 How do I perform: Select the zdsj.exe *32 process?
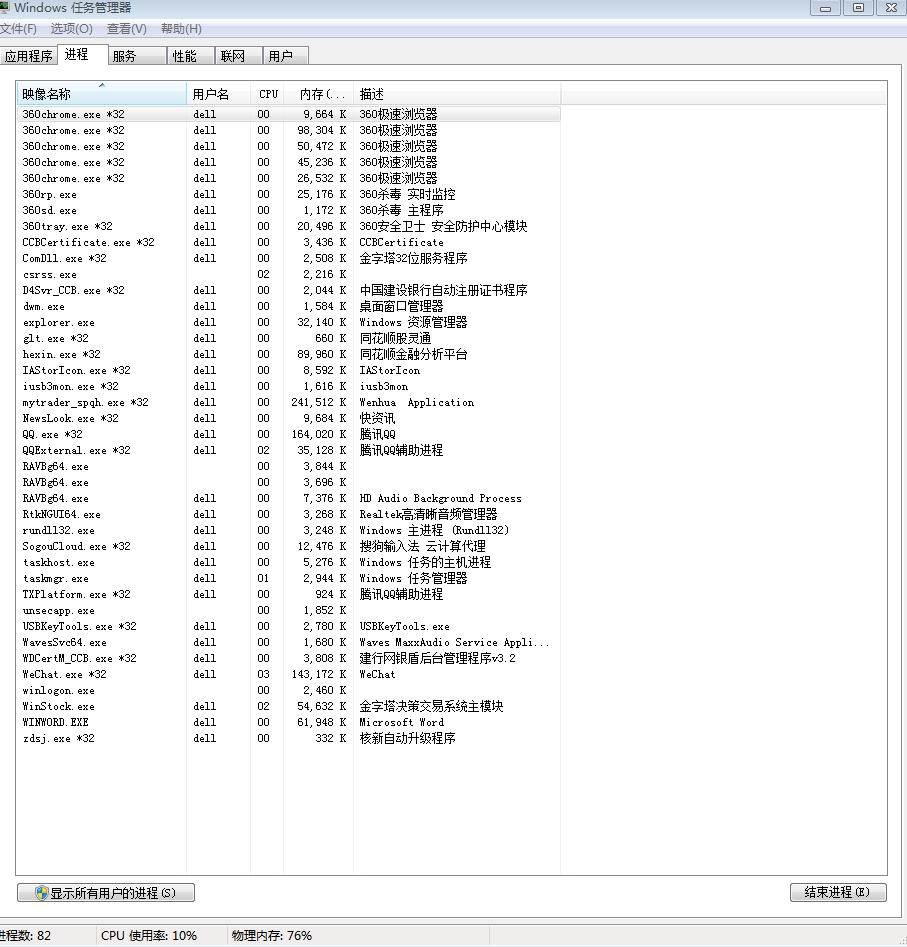point(289,739)
